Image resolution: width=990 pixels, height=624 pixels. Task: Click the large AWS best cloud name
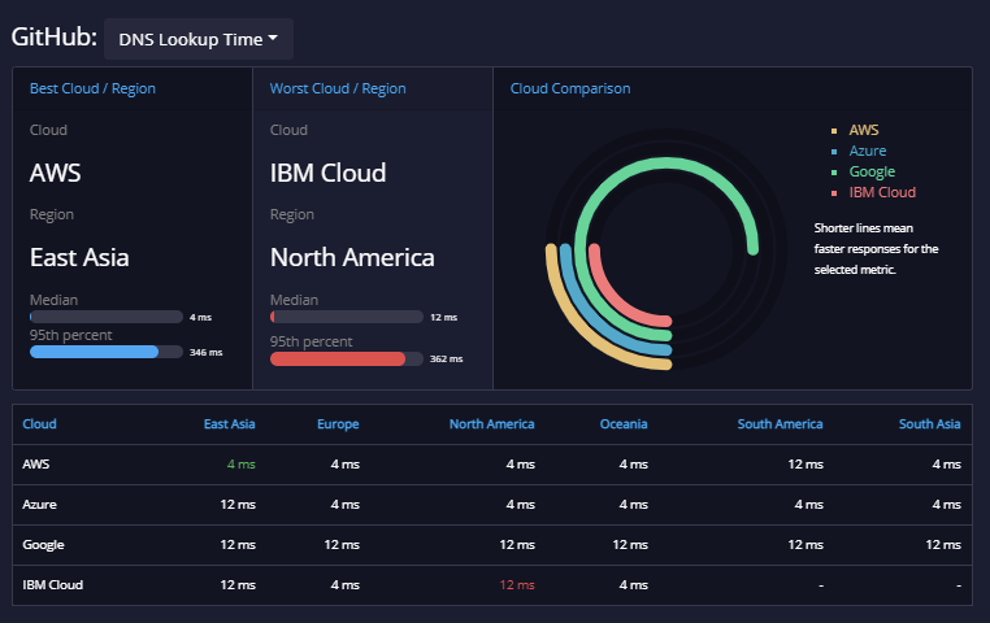pos(56,173)
